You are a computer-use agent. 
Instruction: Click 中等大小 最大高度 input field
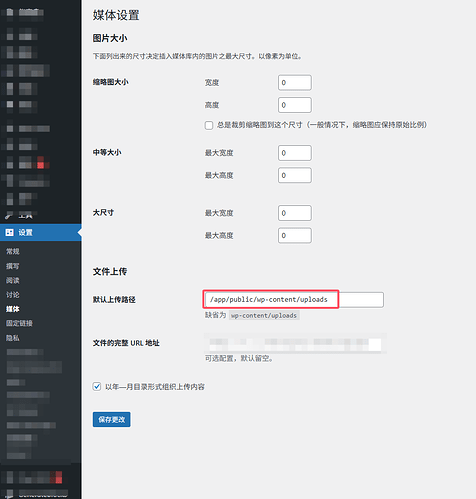[295, 175]
